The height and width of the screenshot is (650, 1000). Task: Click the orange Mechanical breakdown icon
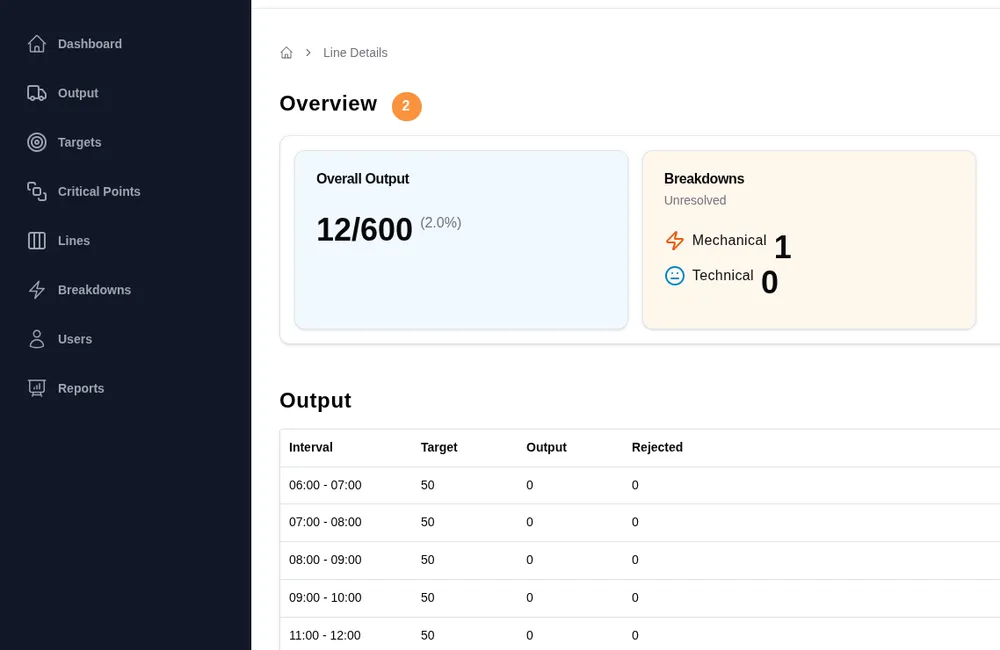coord(674,241)
